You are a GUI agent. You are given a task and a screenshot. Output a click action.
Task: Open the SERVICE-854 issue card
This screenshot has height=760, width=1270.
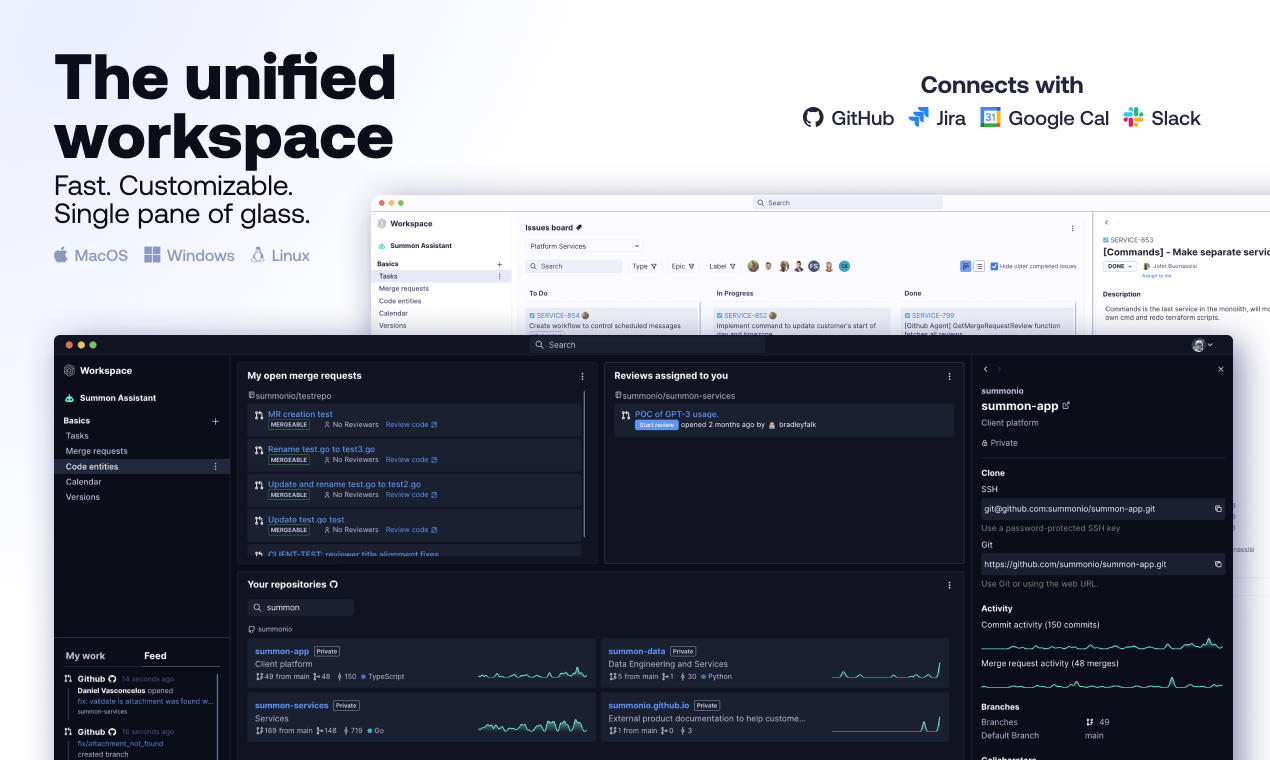(610, 321)
